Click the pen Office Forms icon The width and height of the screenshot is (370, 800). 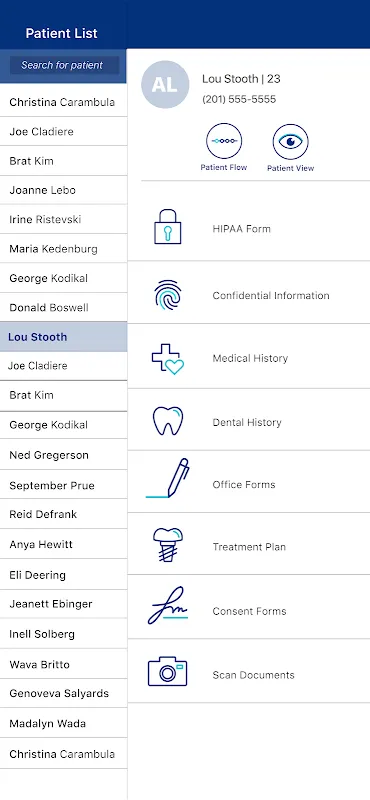(168, 478)
